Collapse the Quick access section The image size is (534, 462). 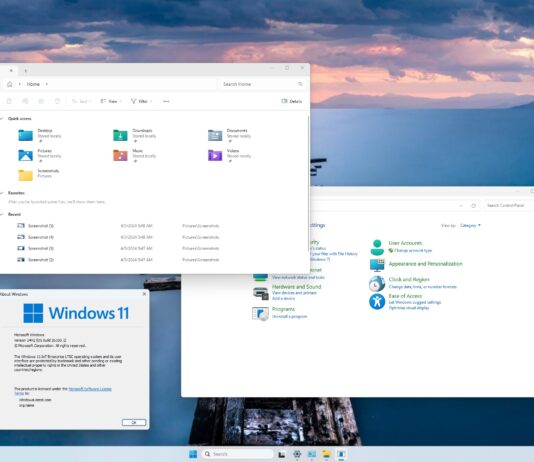(x=2, y=118)
